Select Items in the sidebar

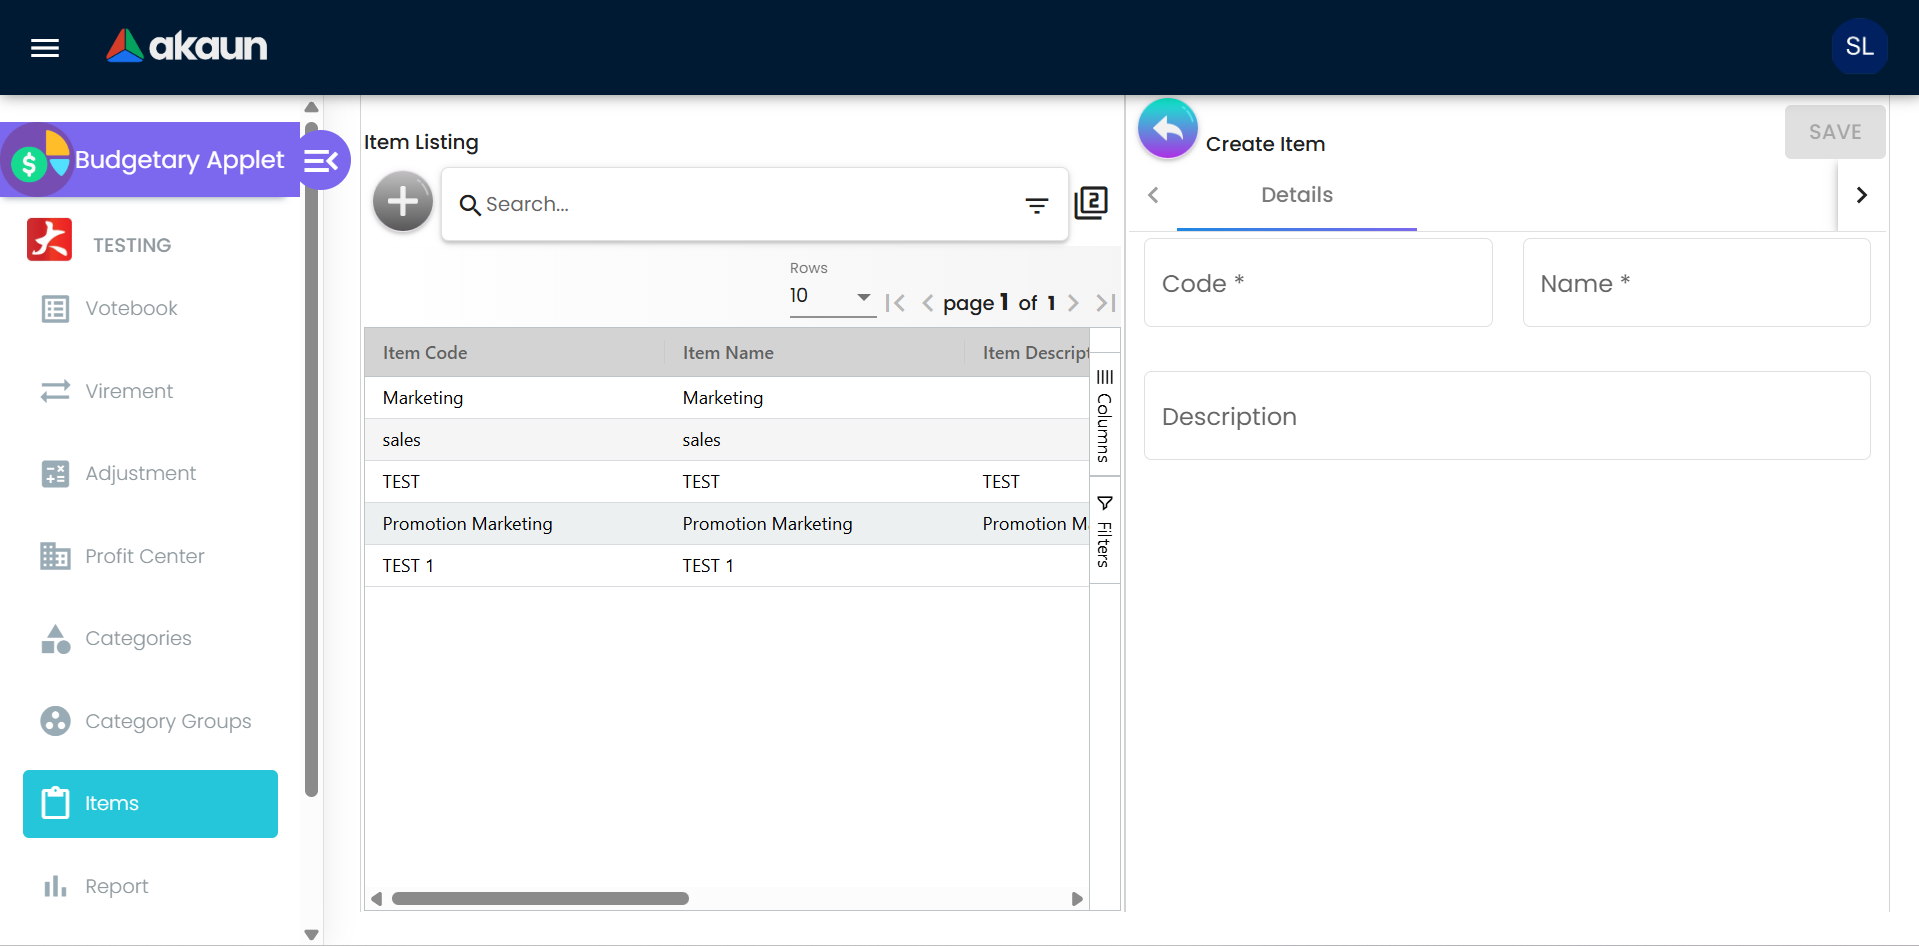pos(150,804)
